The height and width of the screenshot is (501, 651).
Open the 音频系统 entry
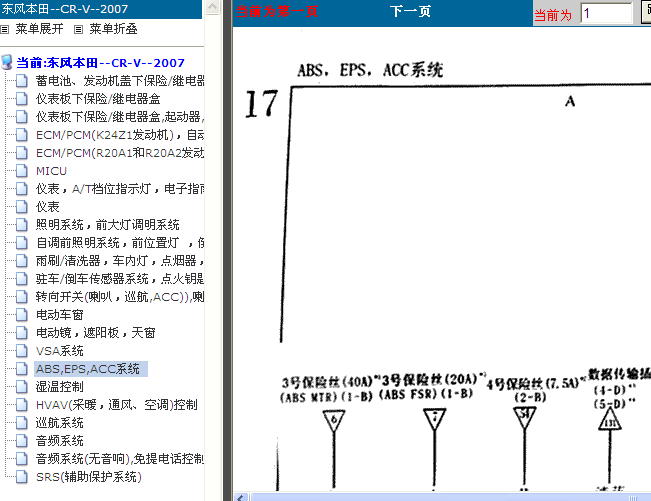pos(60,441)
